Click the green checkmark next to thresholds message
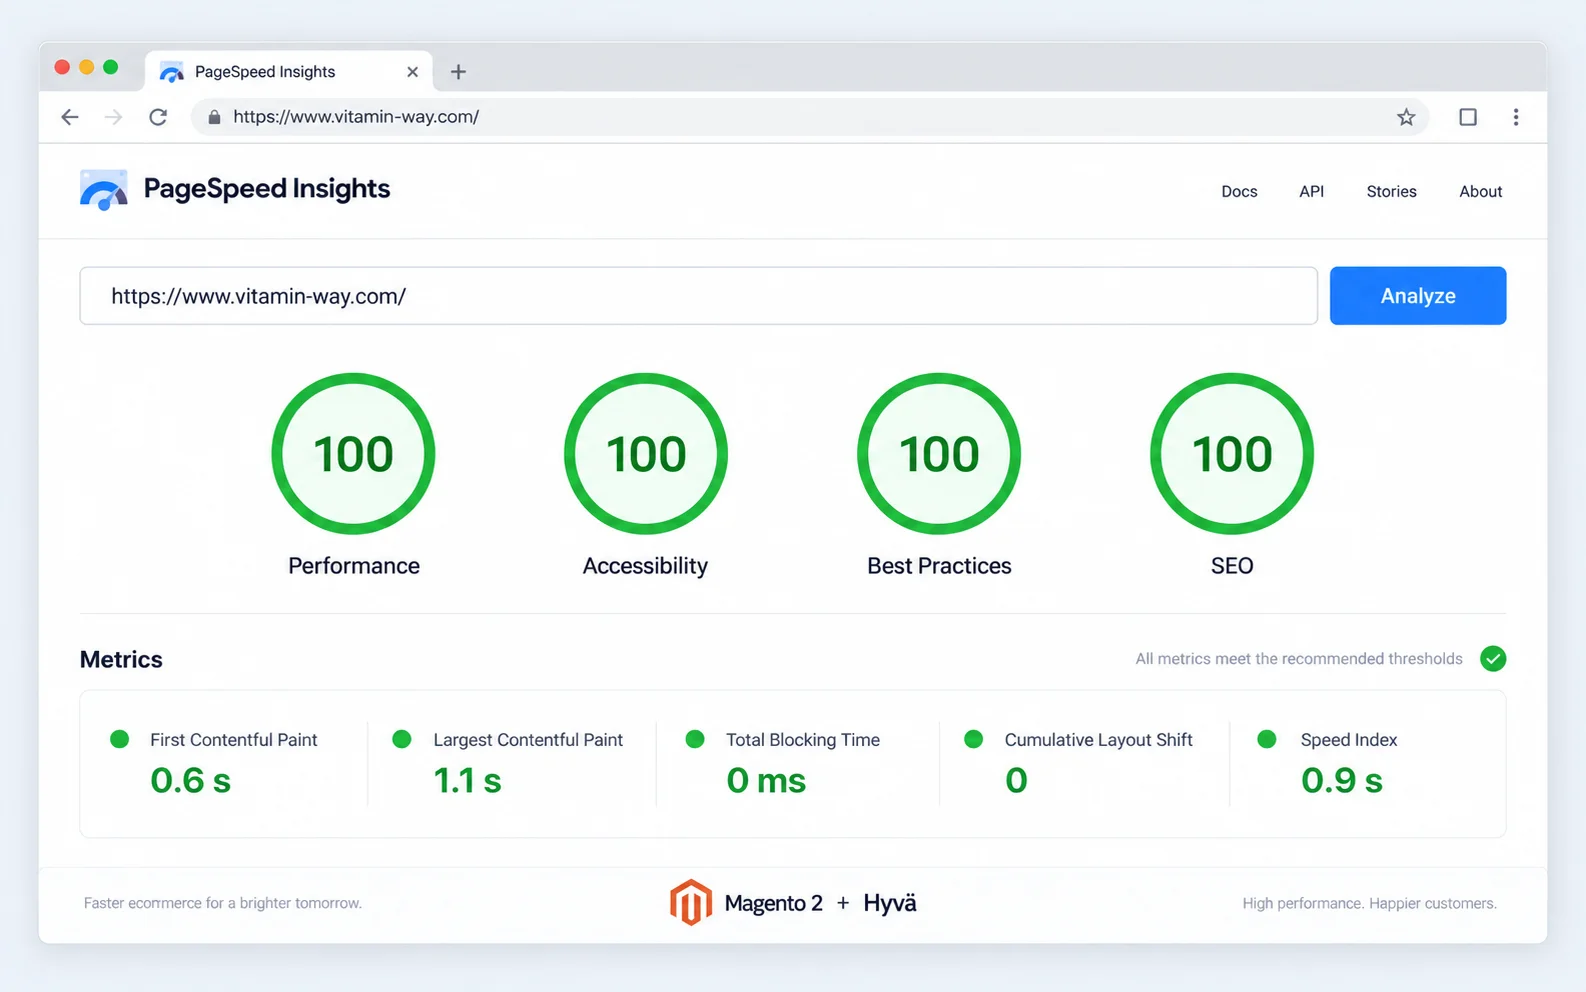The image size is (1586, 992). pos(1493,659)
